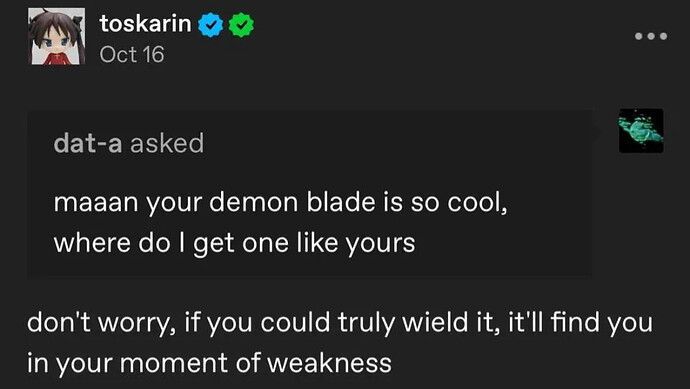This screenshot has height=389, width=690.
Task: Visit the toskarin blog username link
Action: pos(145,23)
